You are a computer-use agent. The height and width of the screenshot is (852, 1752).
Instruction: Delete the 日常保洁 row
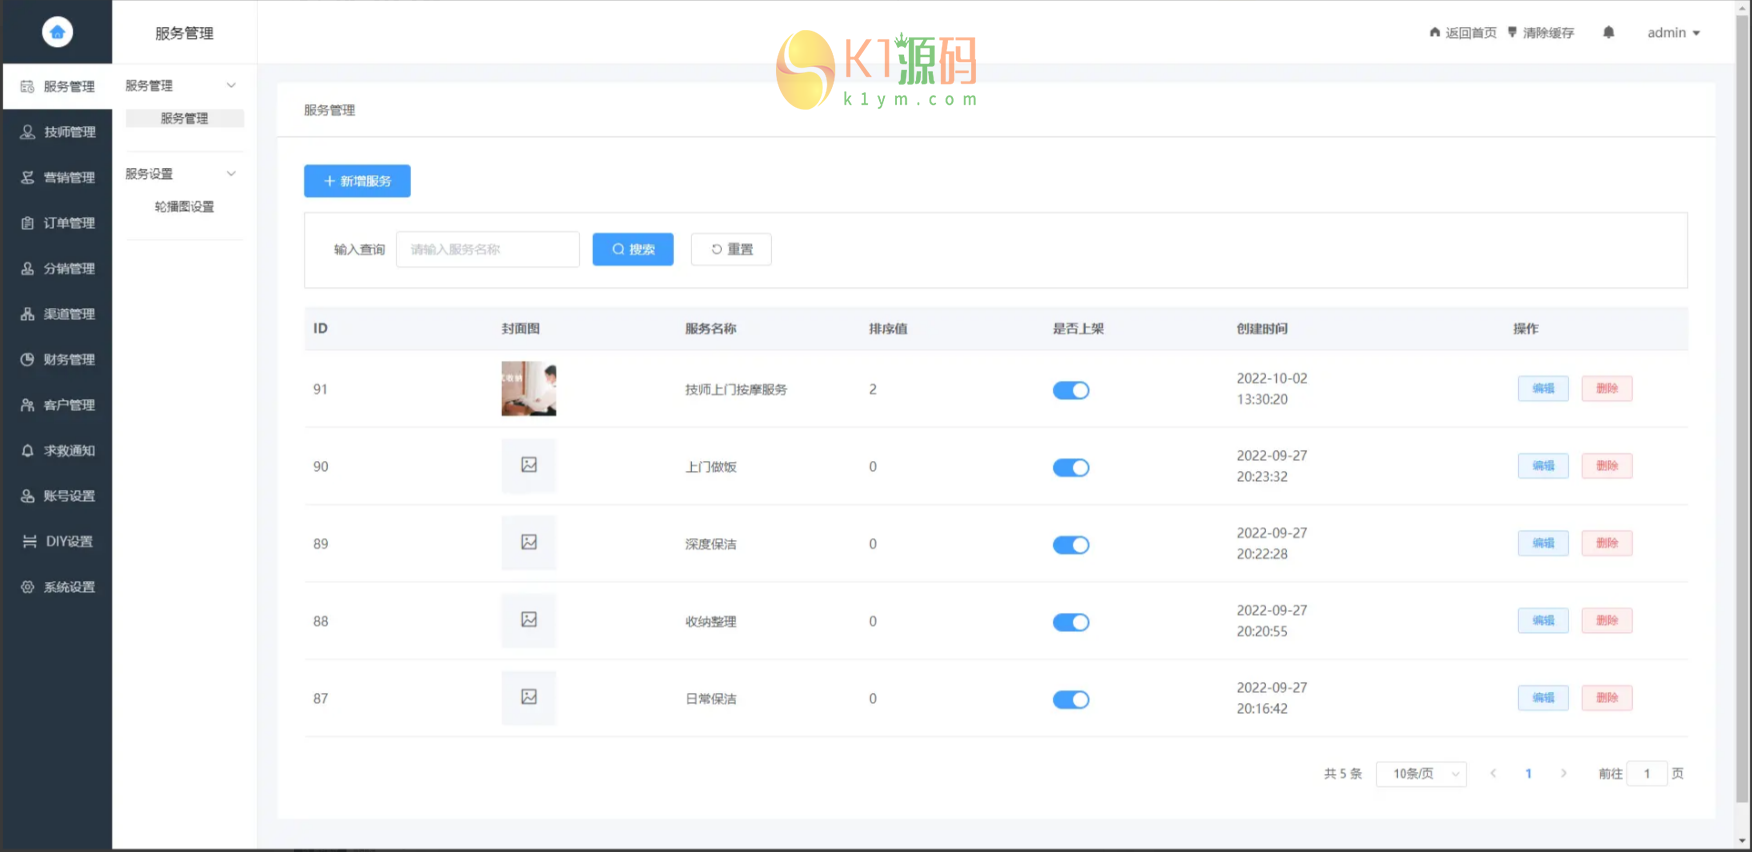pos(1607,698)
